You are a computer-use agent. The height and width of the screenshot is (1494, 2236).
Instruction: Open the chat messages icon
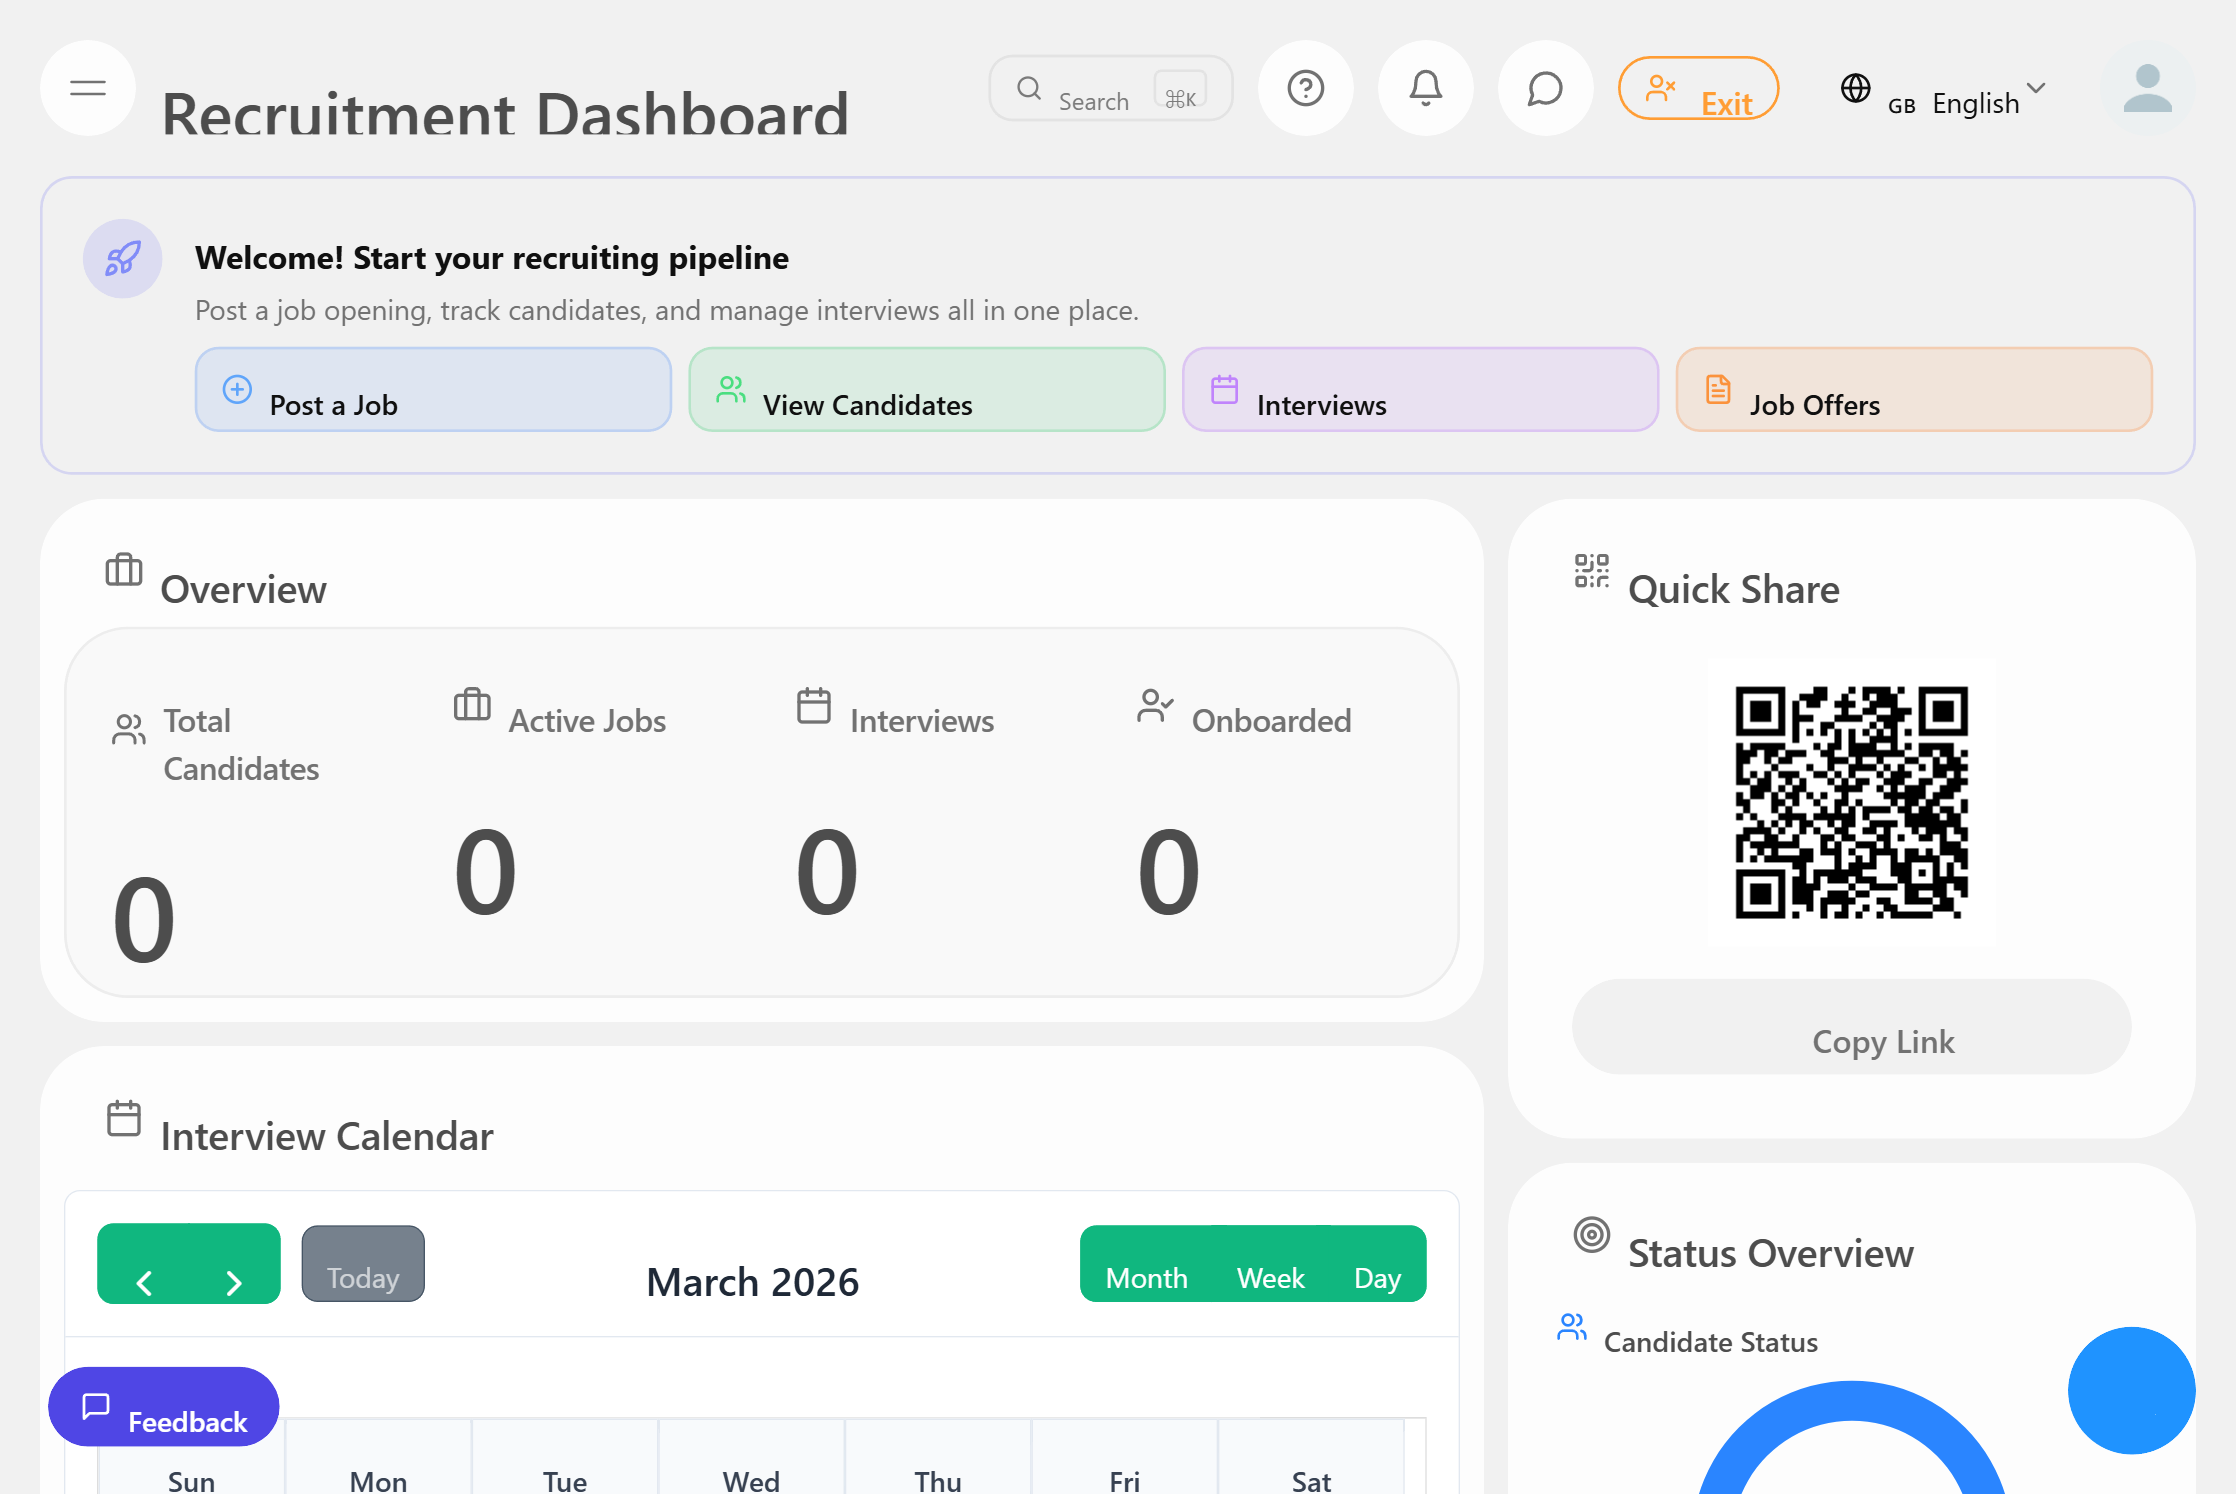click(x=1545, y=88)
